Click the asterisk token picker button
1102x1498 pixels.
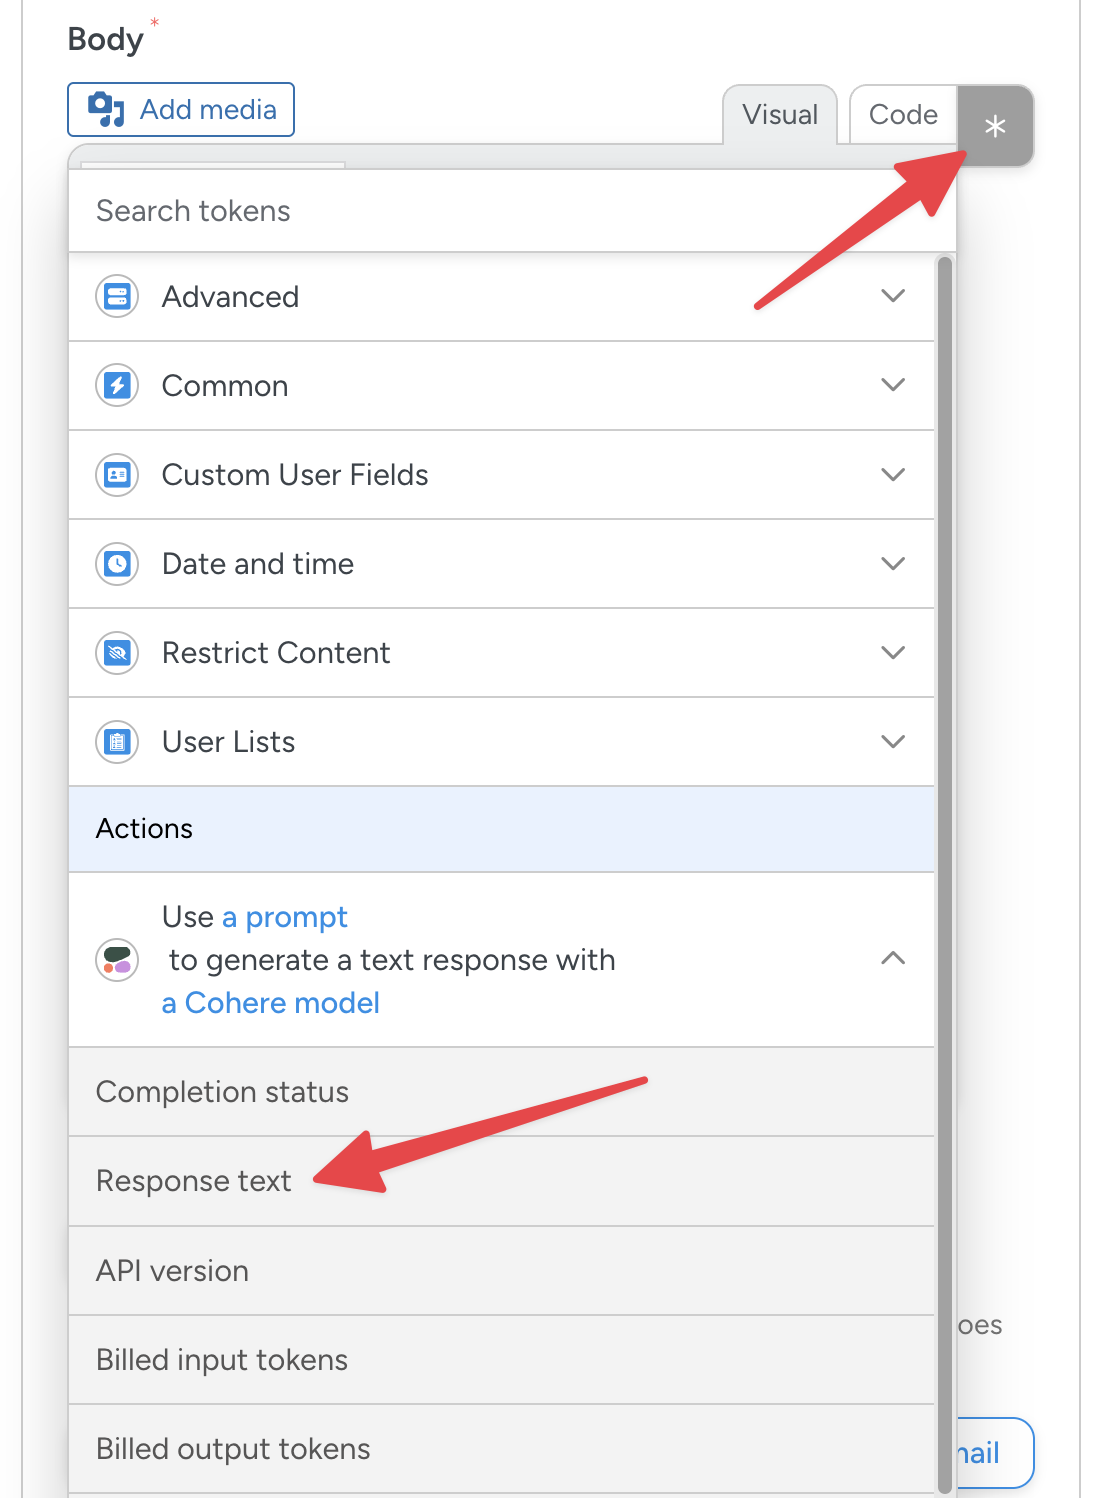click(995, 126)
